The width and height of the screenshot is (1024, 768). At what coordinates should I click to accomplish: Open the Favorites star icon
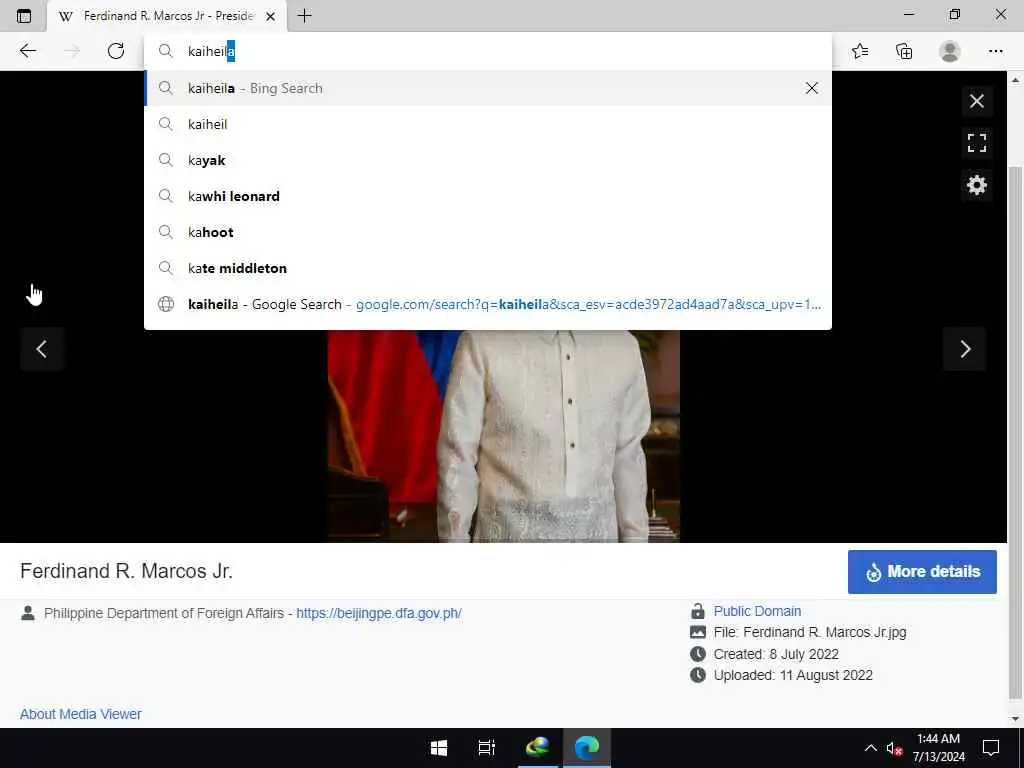860,51
